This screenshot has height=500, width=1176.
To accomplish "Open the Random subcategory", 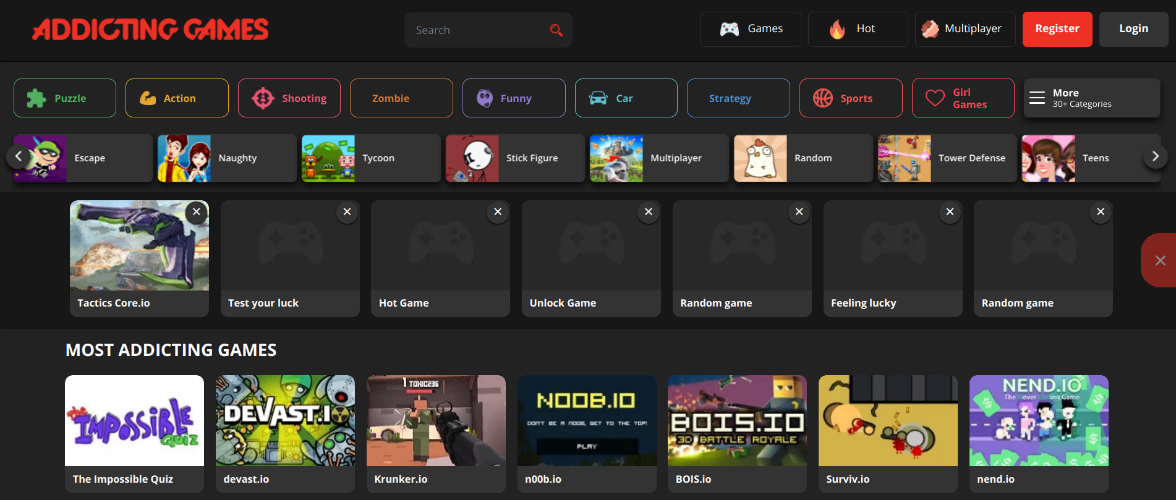I will point(803,158).
